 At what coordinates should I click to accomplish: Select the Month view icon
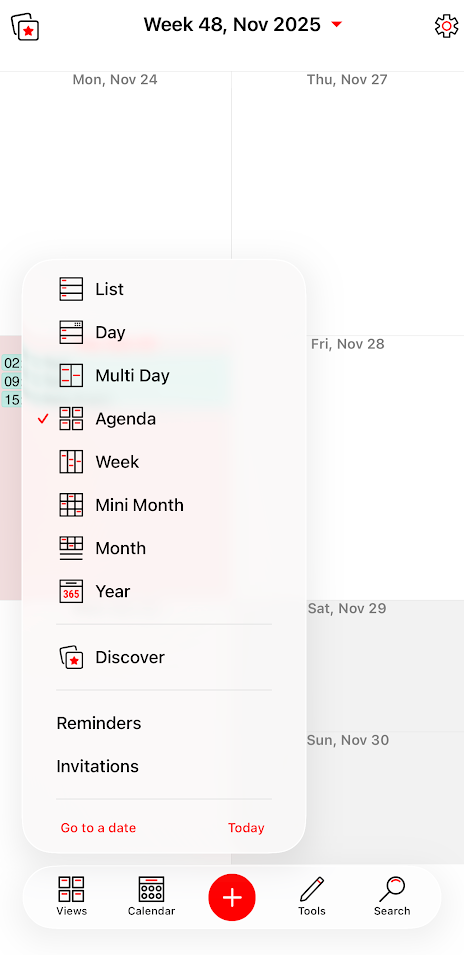pos(71,548)
